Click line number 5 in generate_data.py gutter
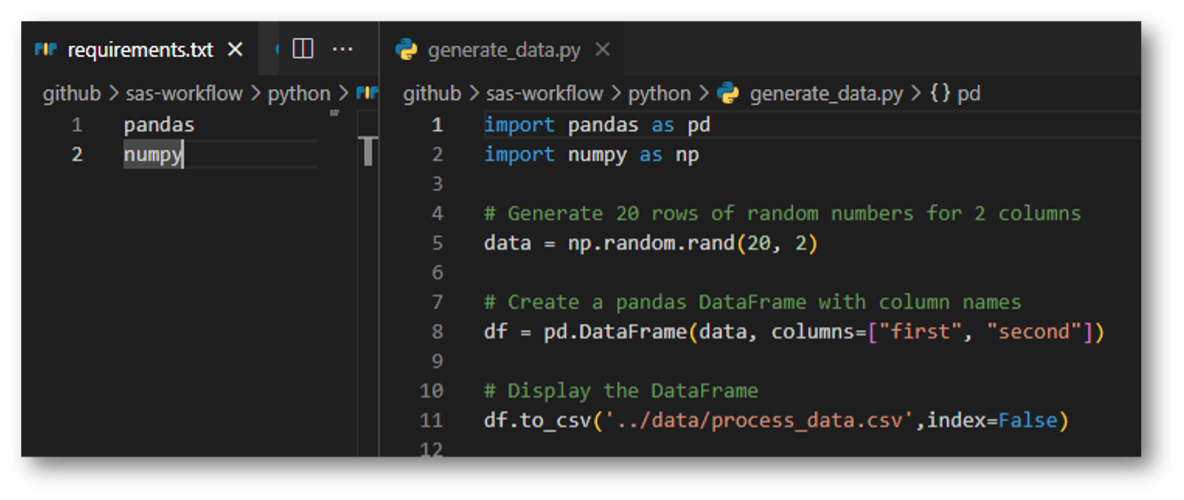Screen dimensions: 1184x500 click(437, 243)
